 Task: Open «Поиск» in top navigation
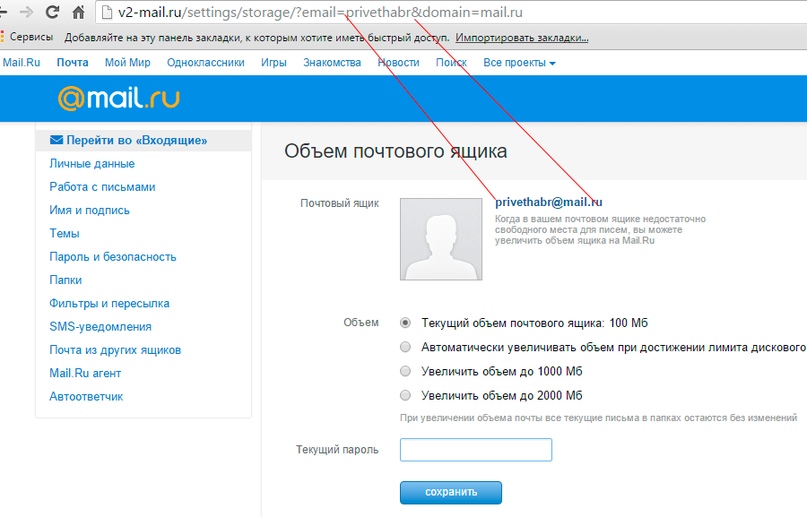tap(451, 63)
